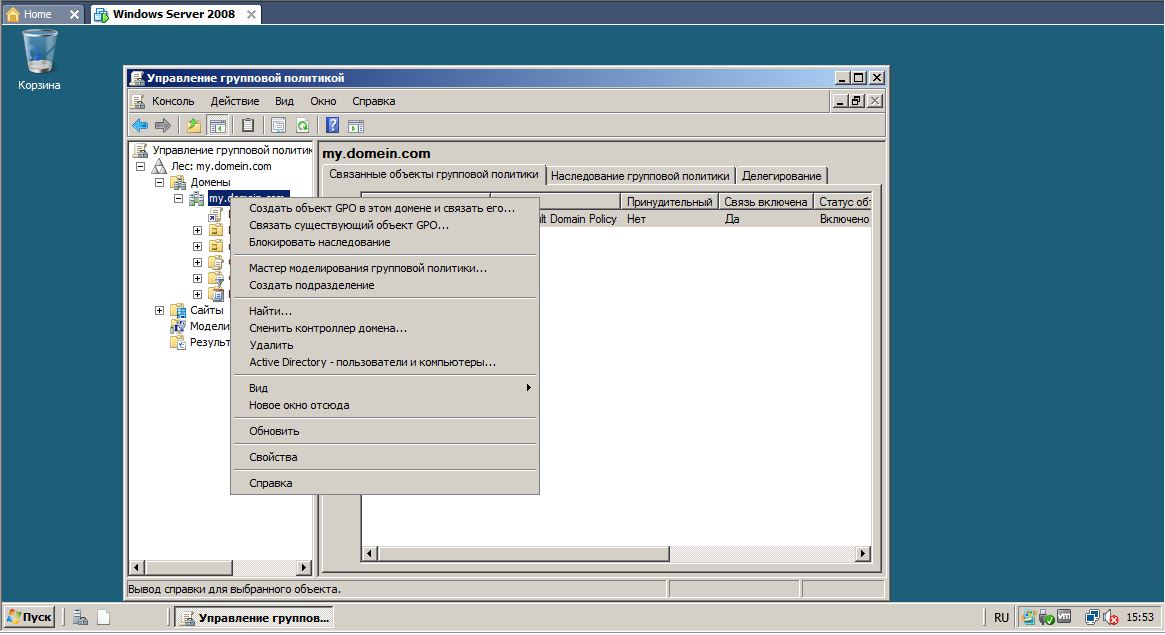The width and height of the screenshot is (1165, 635).
Task: Open the Справка menu in the menu bar
Action: coord(374,101)
